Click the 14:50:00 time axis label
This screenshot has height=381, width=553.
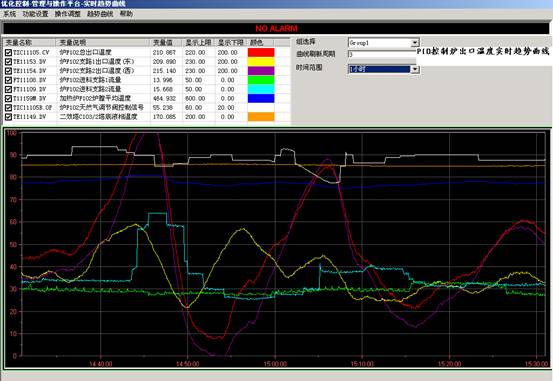(188, 364)
